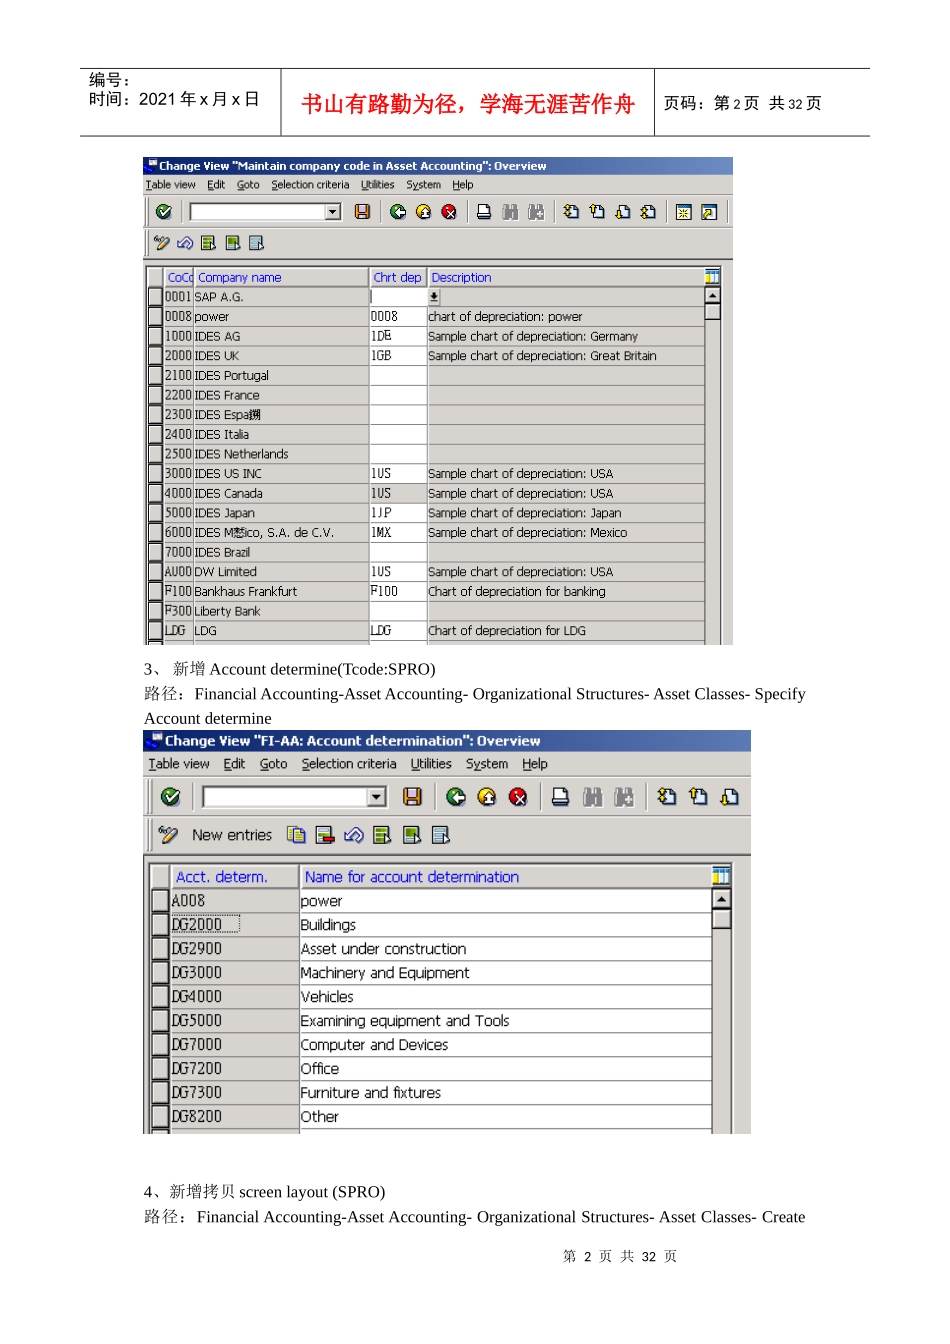The image size is (950, 1344).
Task: Click scrollbar up arrow in Account determination table
Action: coord(721,899)
